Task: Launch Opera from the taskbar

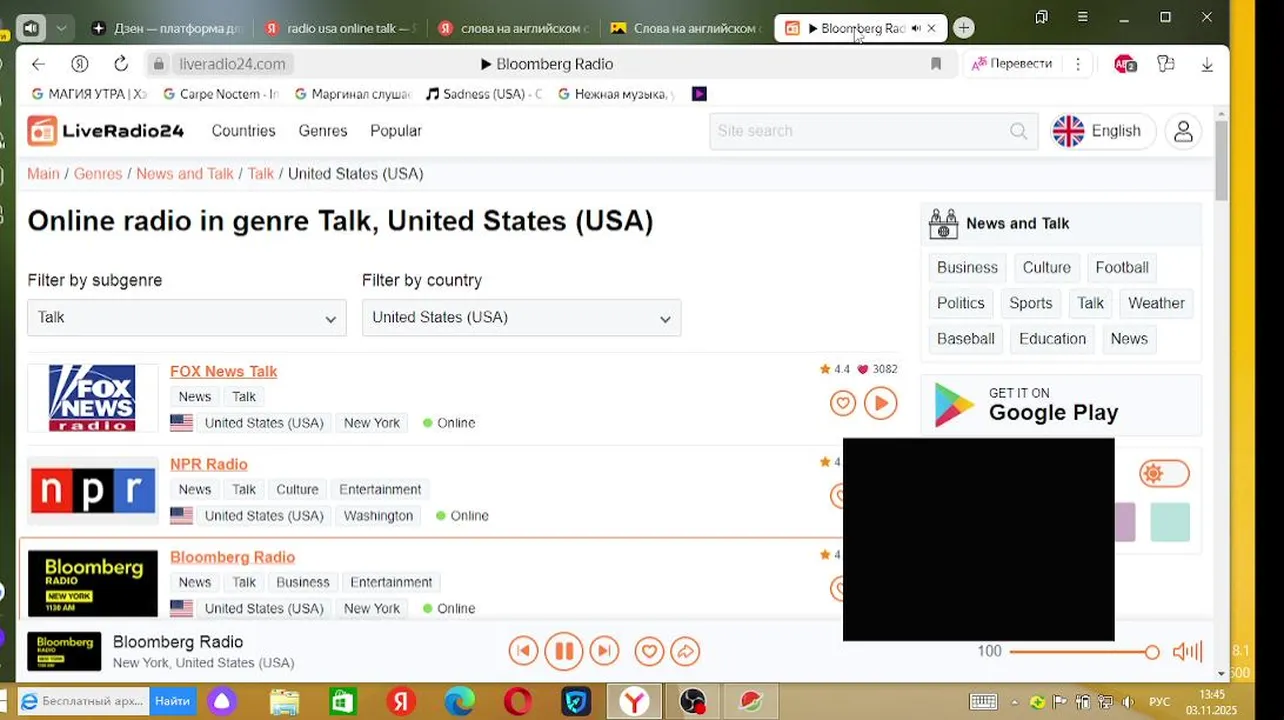Action: coord(518,702)
